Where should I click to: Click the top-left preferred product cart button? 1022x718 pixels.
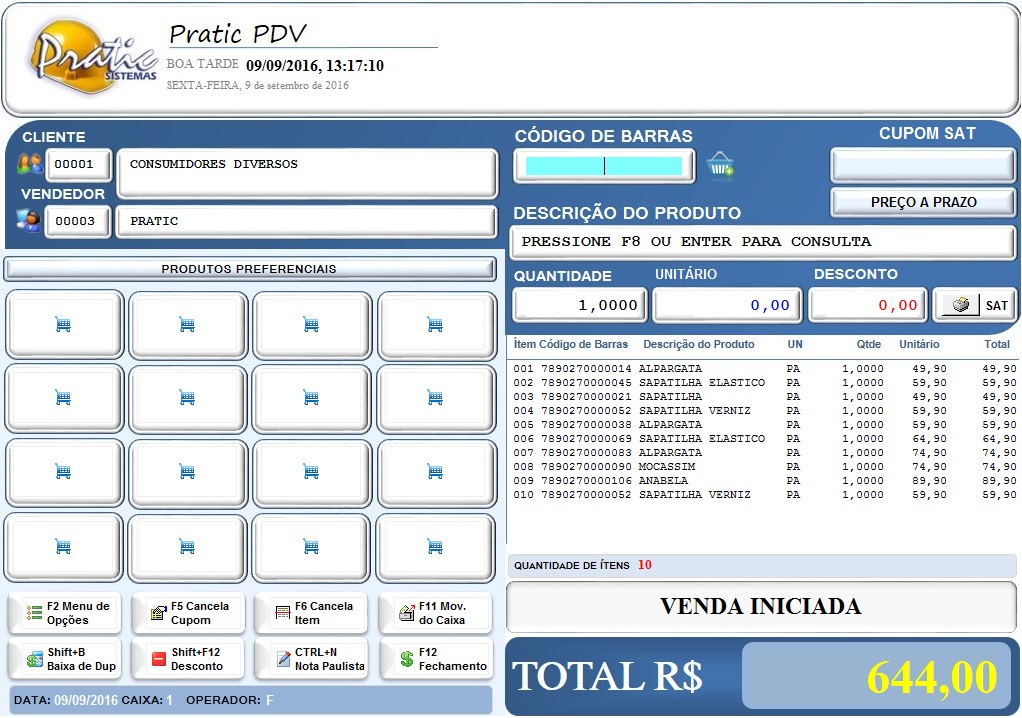click(64, 324)
